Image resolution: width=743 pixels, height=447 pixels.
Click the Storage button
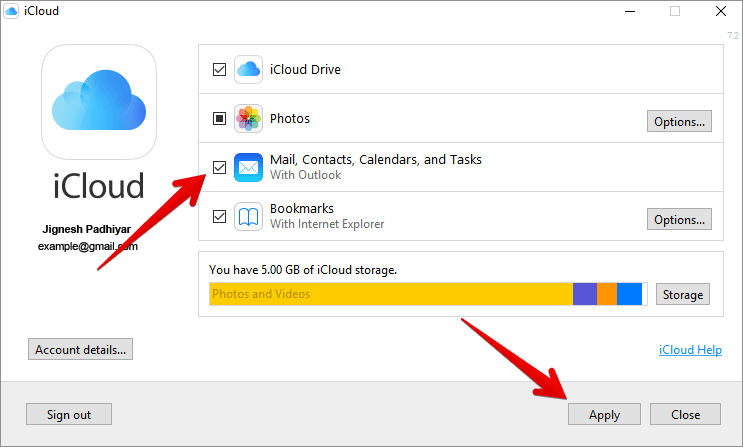(683, 294)
